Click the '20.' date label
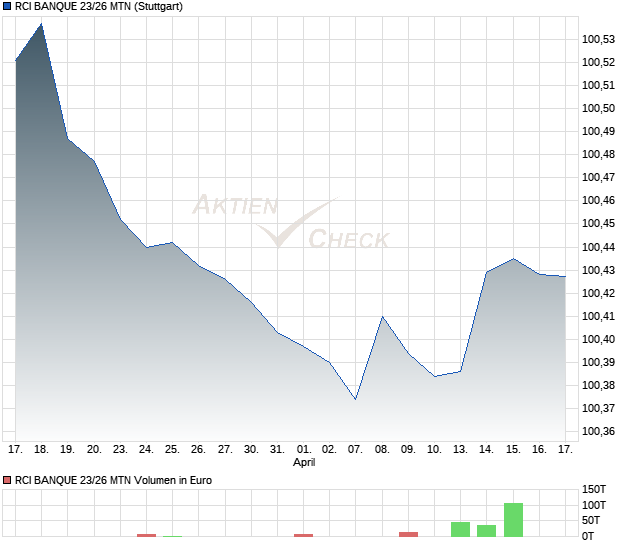Viewport: 620px width, 546px height. coord(94,450)
